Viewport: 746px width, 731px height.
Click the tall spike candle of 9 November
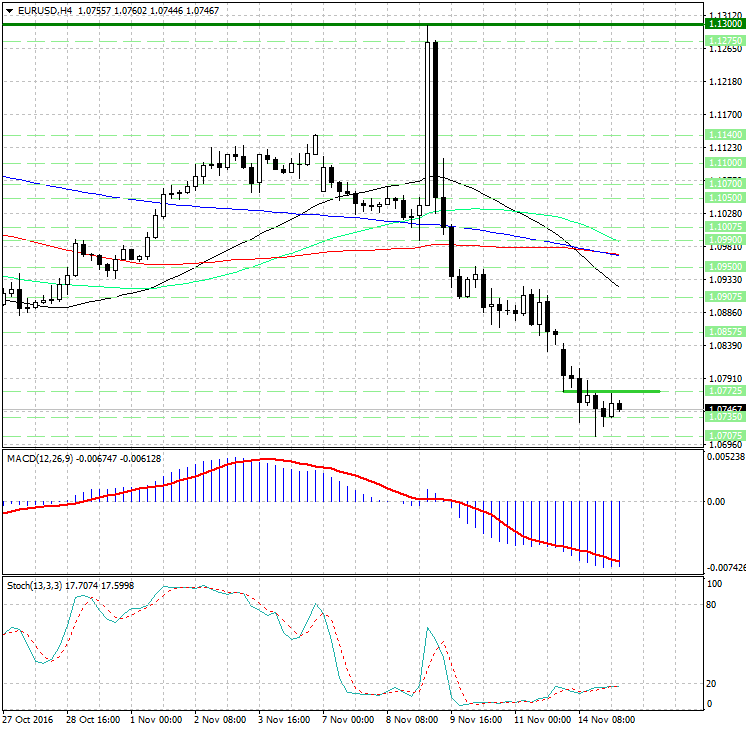[427, 124]
